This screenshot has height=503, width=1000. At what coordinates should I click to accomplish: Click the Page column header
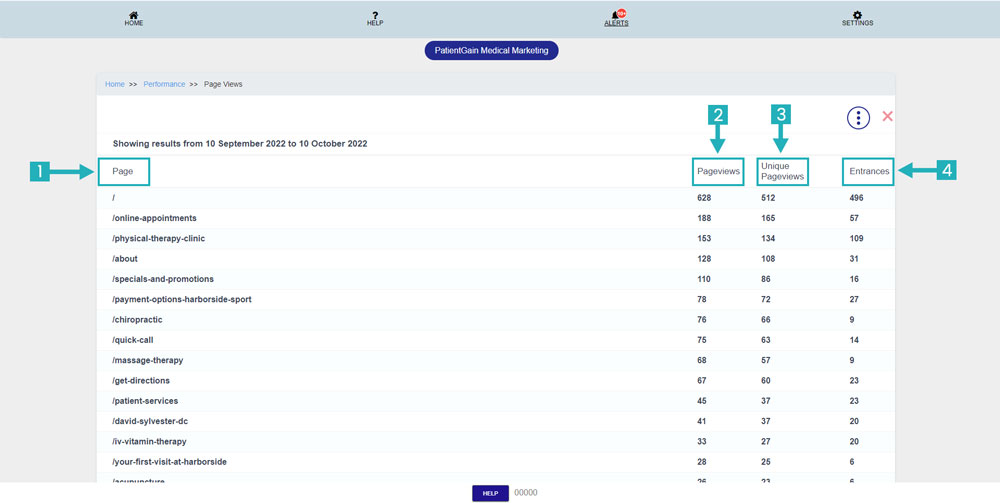[x=122, y=171]
